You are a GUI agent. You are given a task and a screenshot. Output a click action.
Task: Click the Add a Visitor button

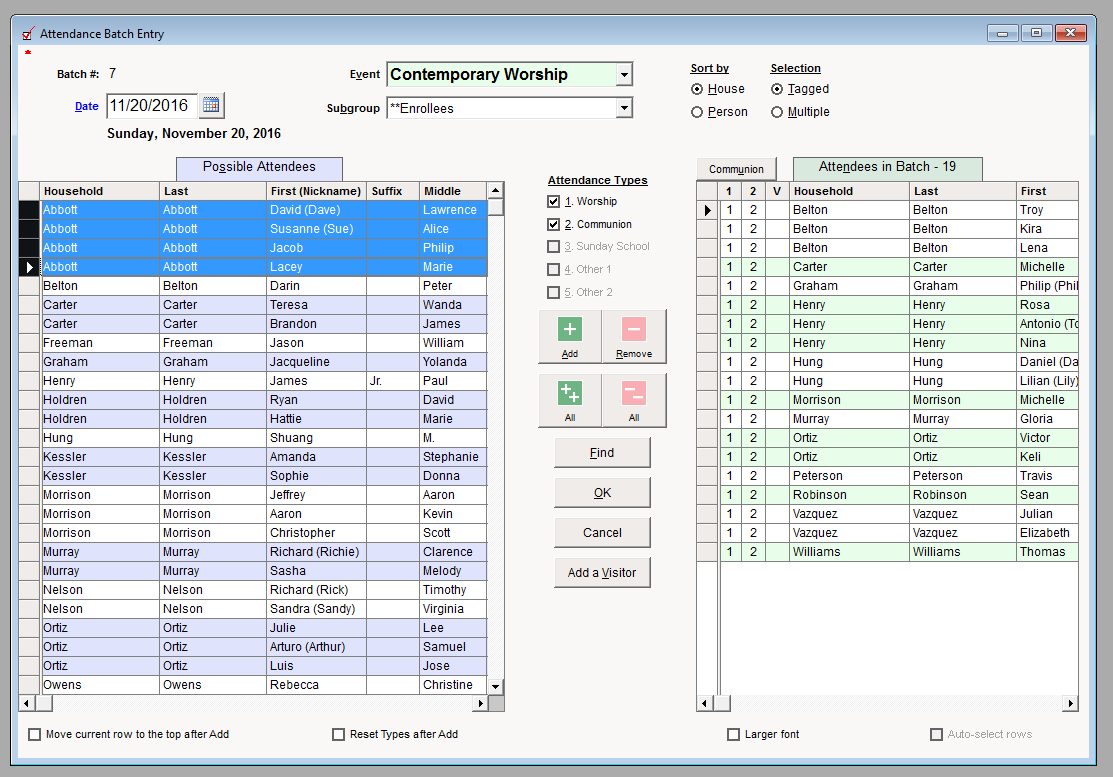click(602, 573)
